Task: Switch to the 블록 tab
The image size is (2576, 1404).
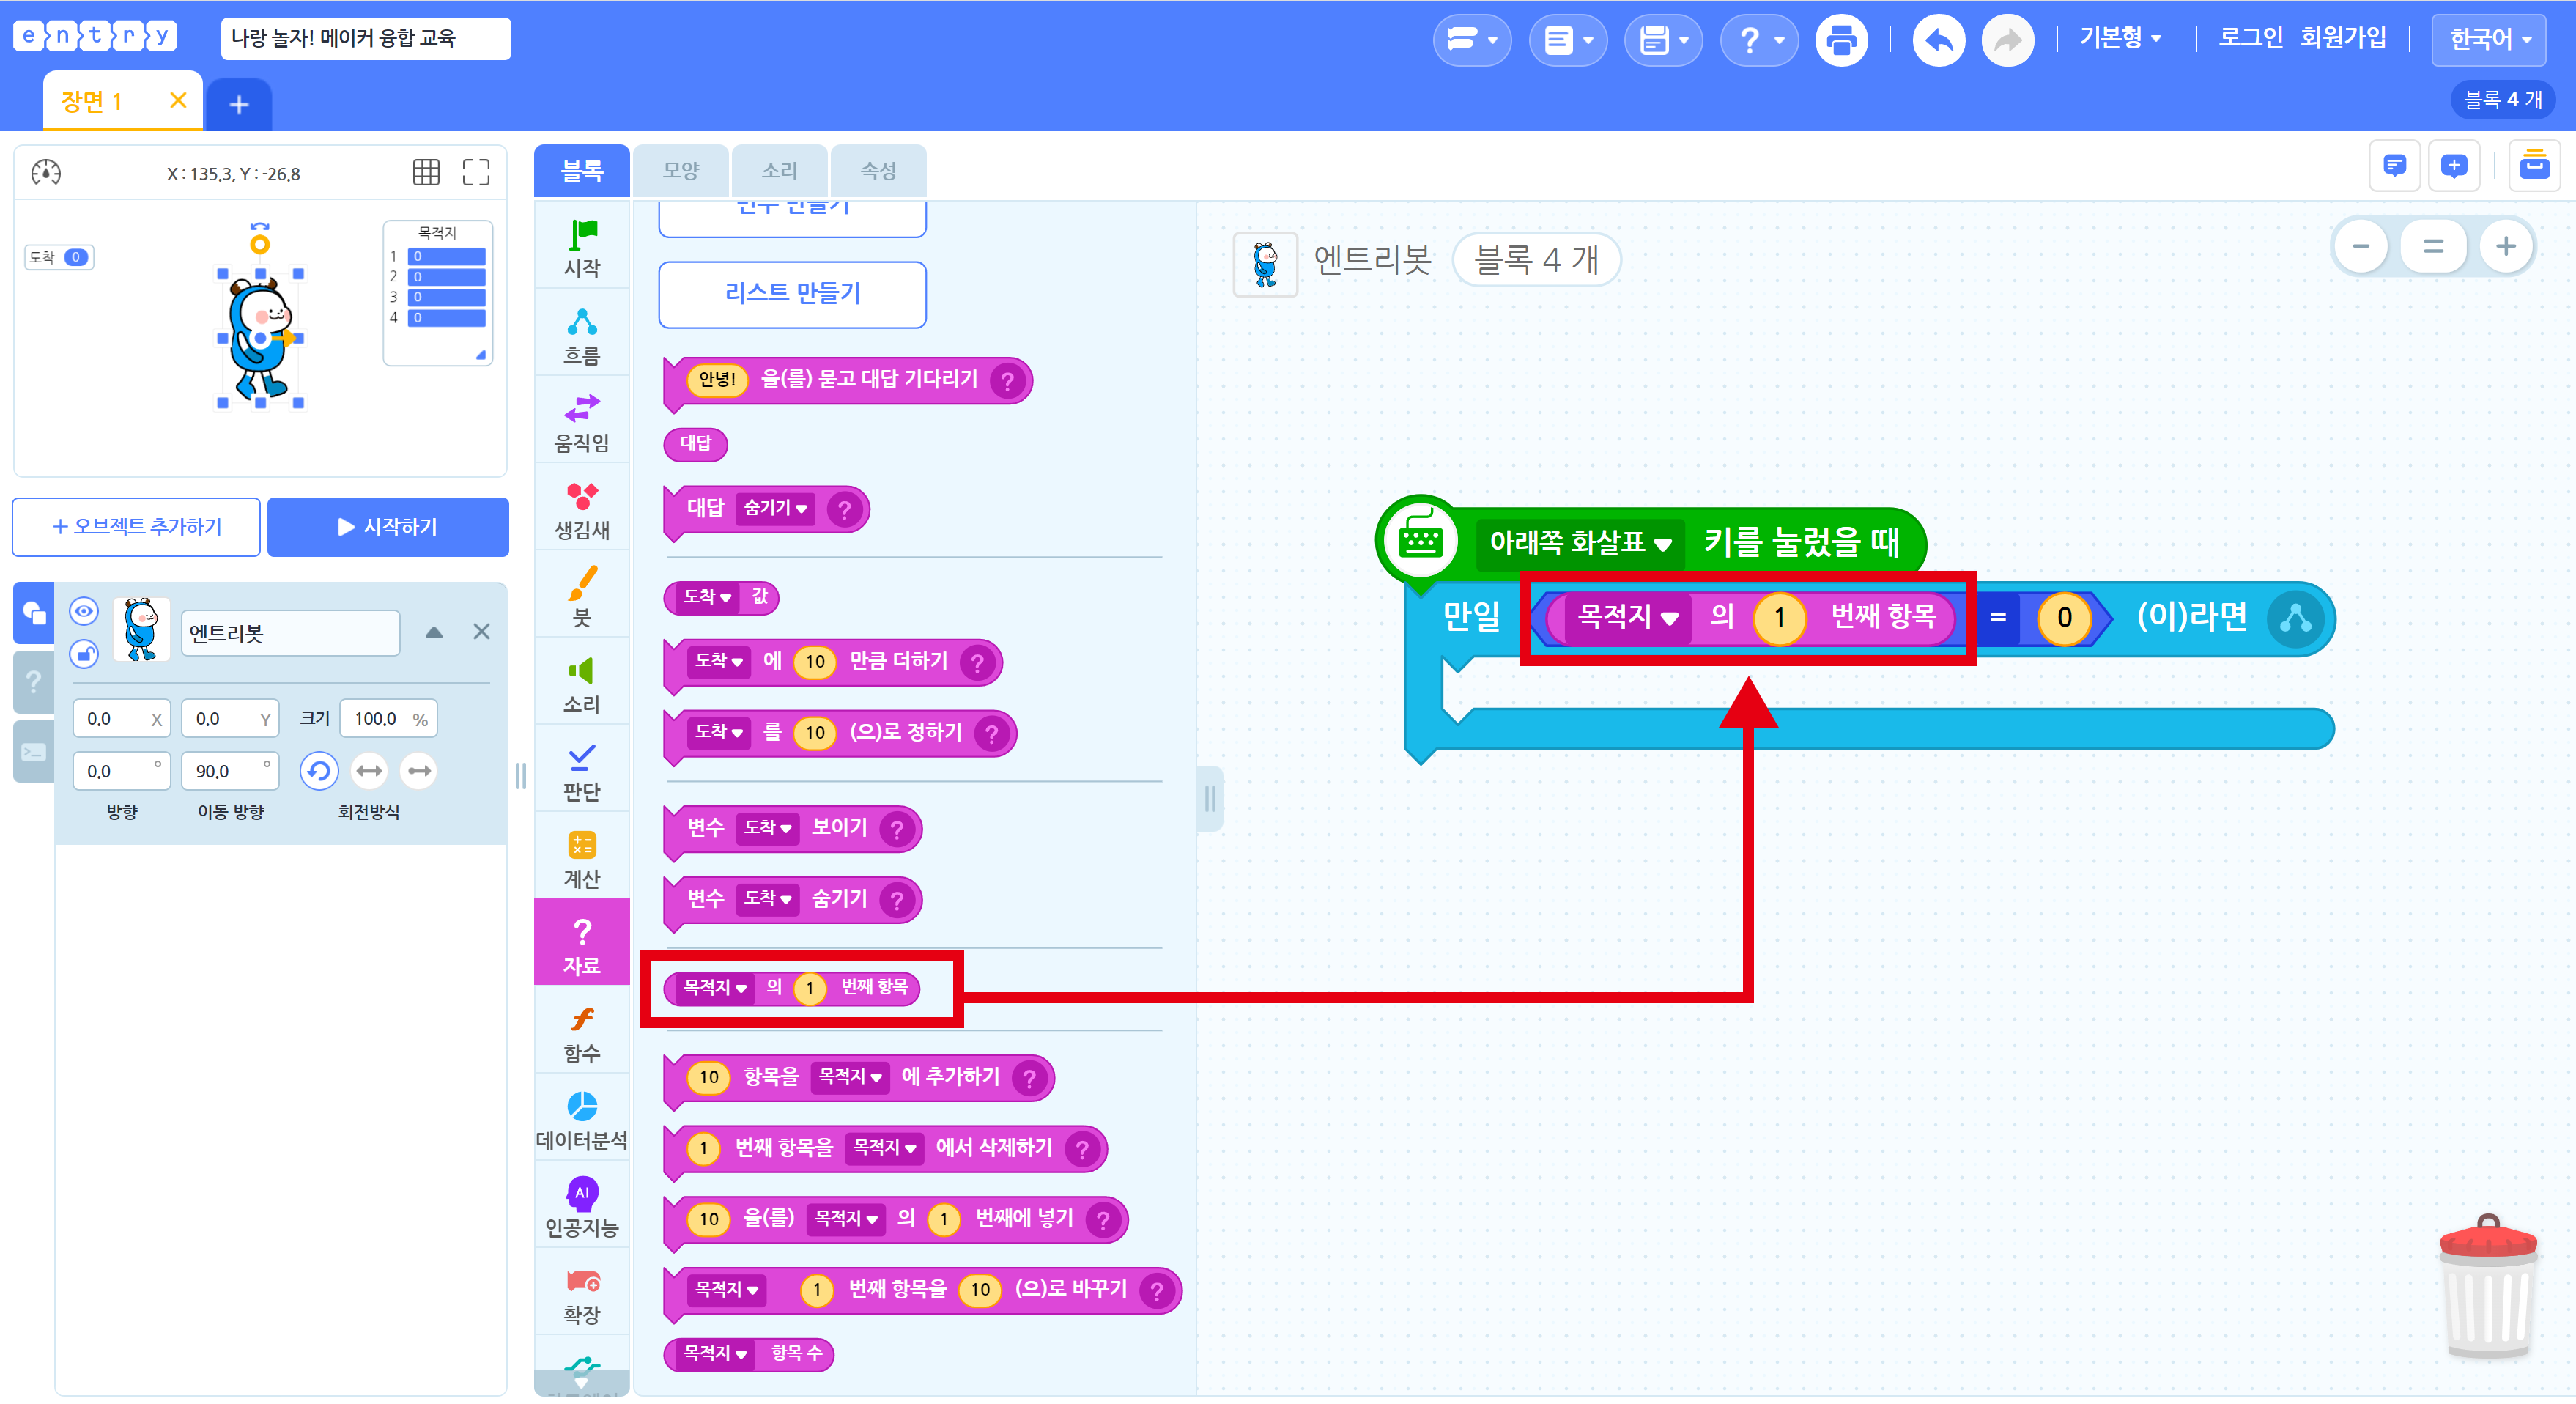Action: [582, 171]
